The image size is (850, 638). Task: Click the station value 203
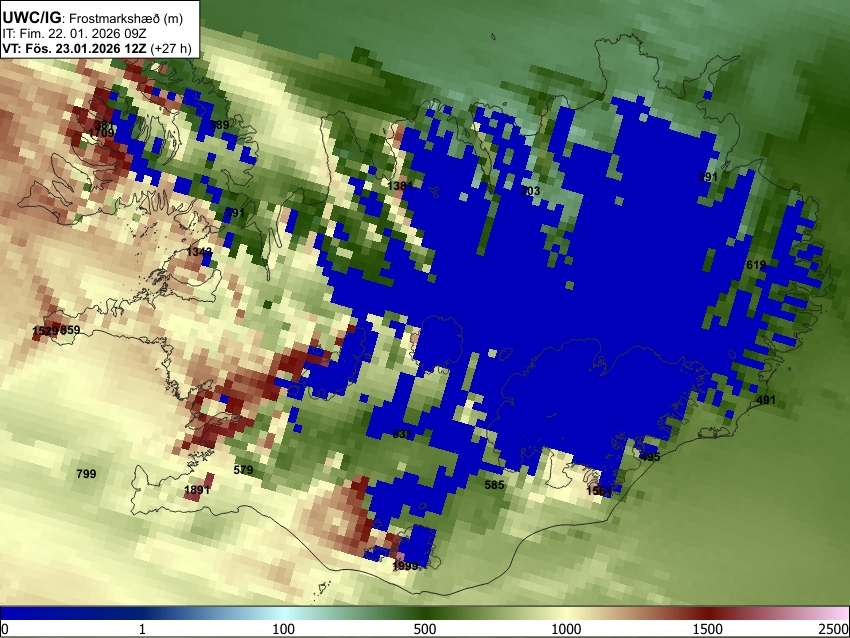[530, 191]
